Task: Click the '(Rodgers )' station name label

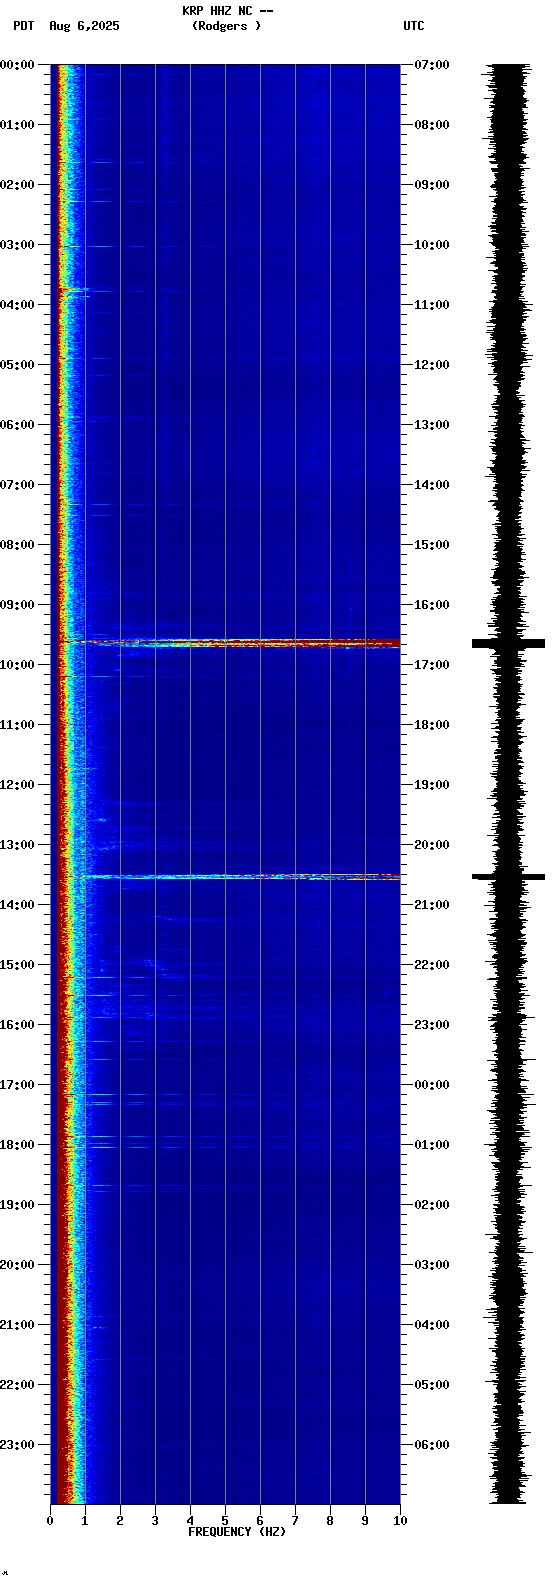Action: (x=226, y=26)
